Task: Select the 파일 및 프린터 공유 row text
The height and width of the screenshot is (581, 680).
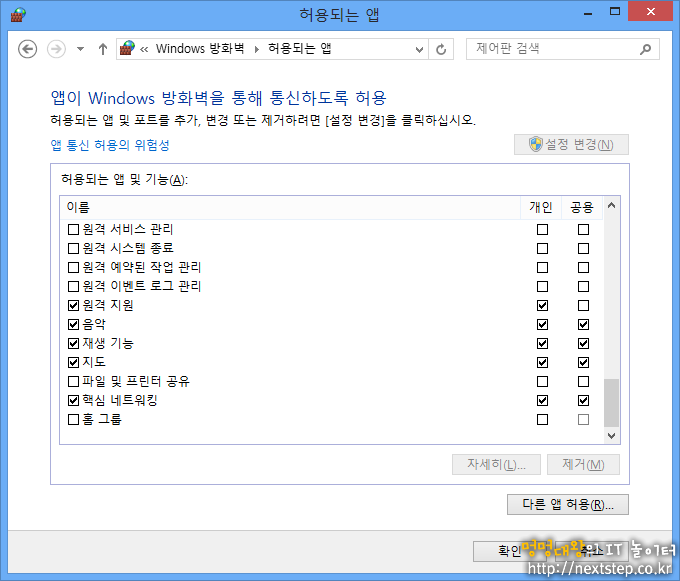Action: coord(136,381)
